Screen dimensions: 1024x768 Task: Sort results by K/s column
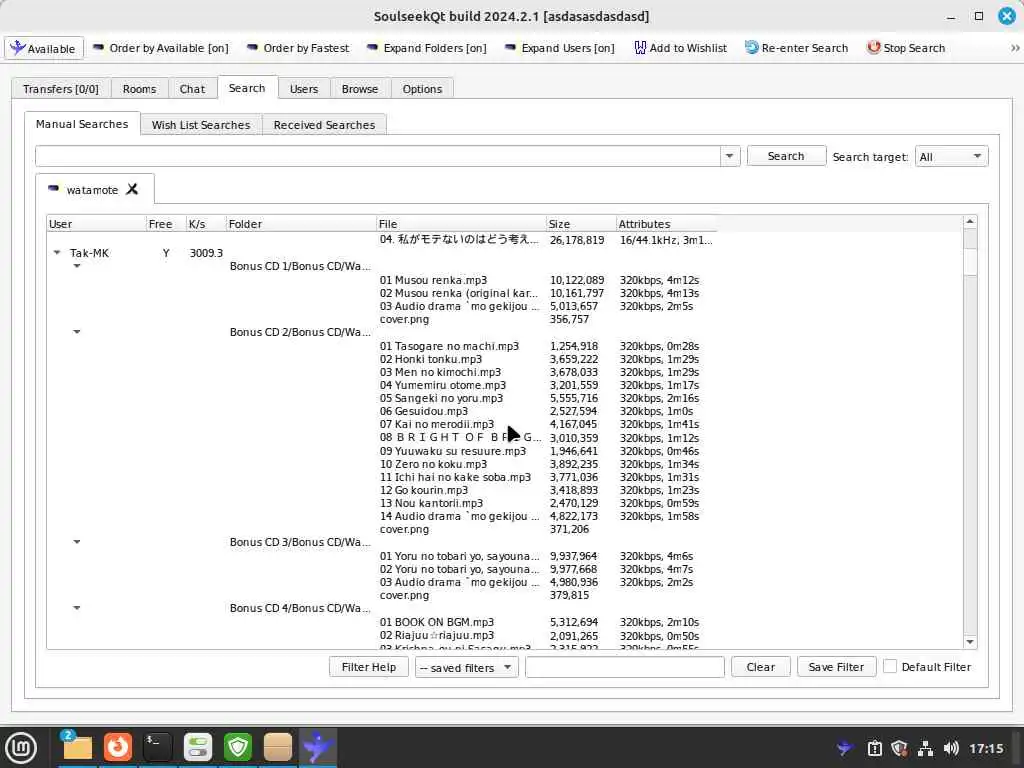coord(206,224)
